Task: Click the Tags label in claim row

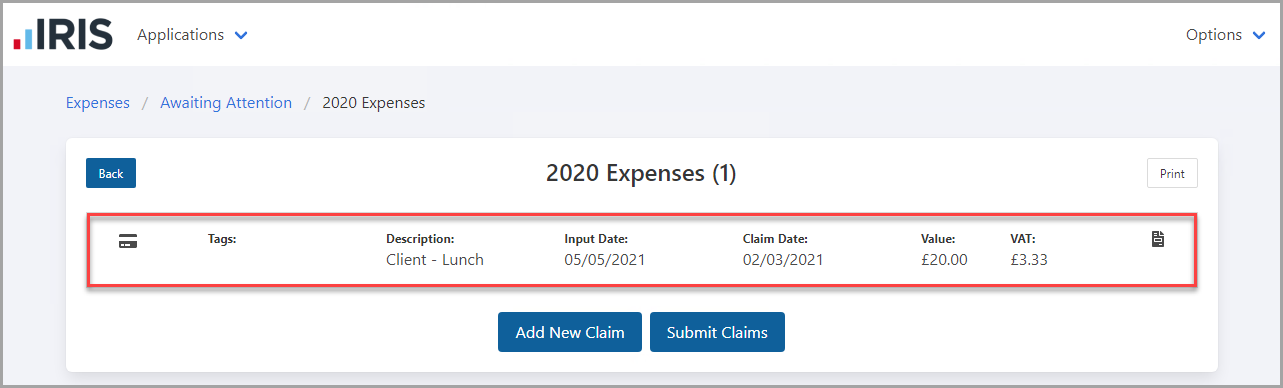Action: (222, 239)
